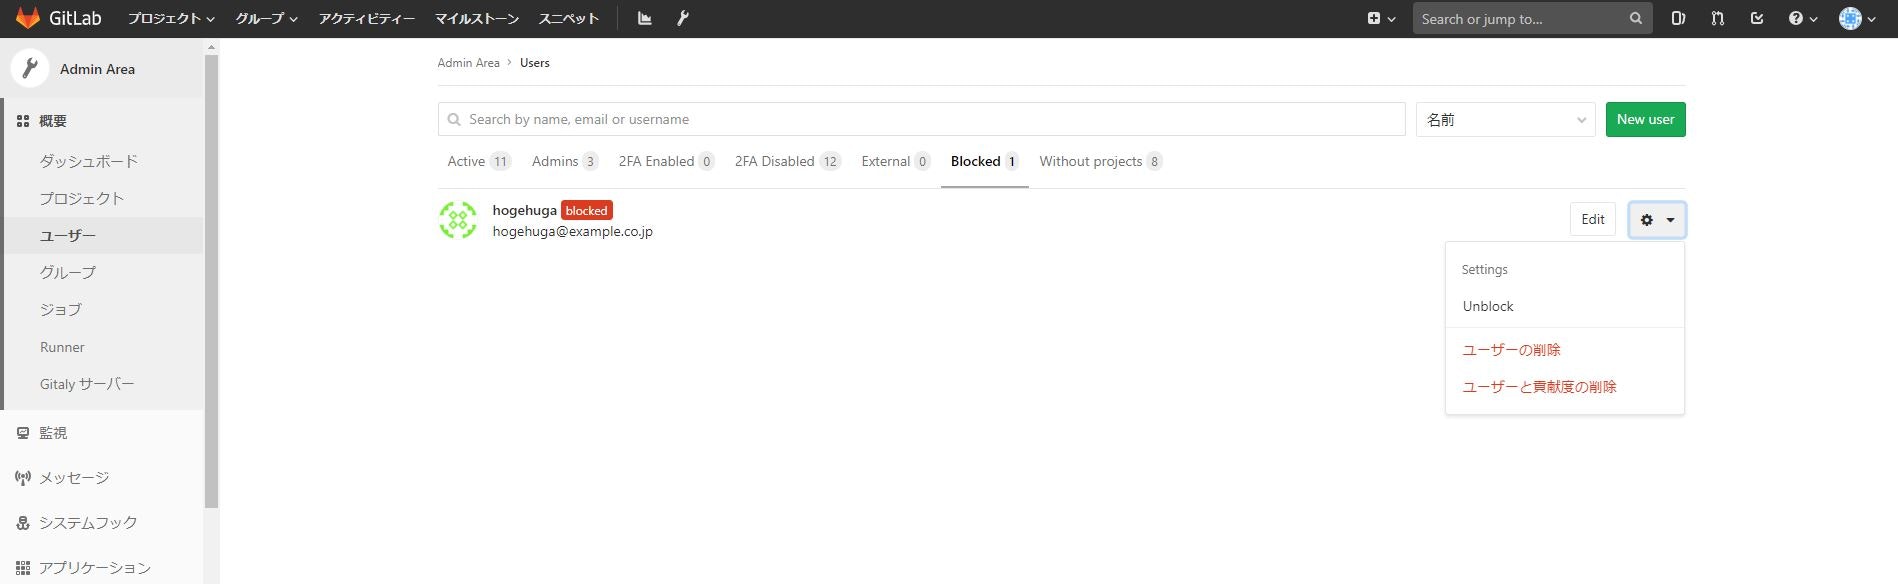Open the プロジェクト dropdown in navbar

pos(171,18)
